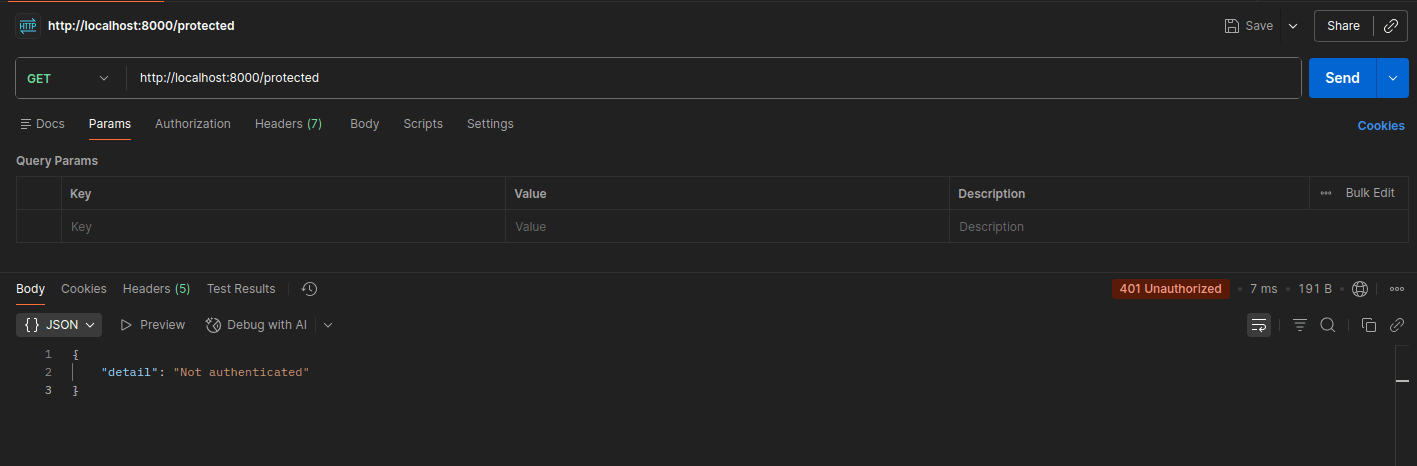Click the filter response icon
This screenshot has height=466, width=1417.
(x=1300, y=325)
